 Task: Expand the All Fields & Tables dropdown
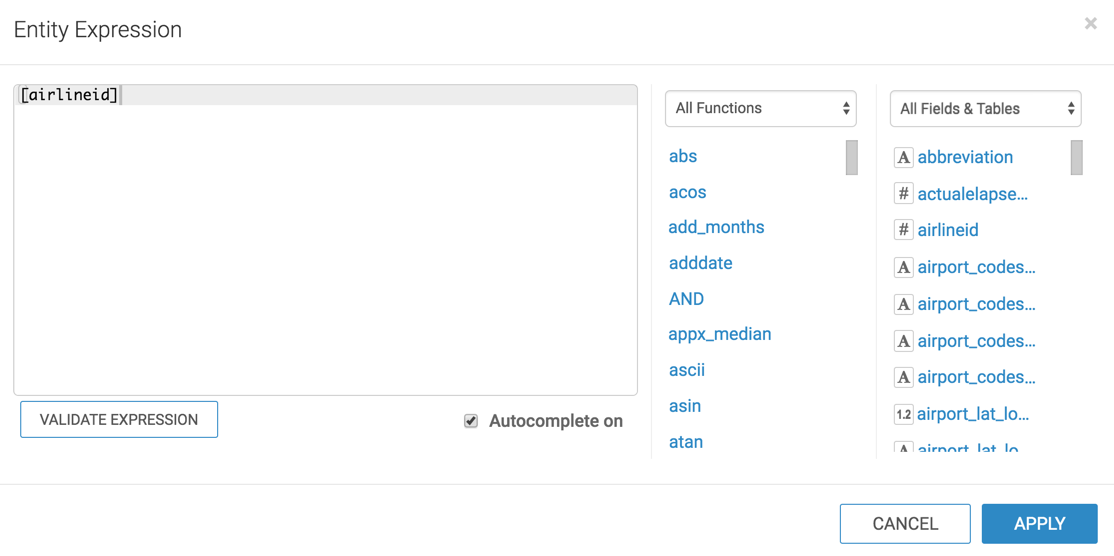point(985,108)
